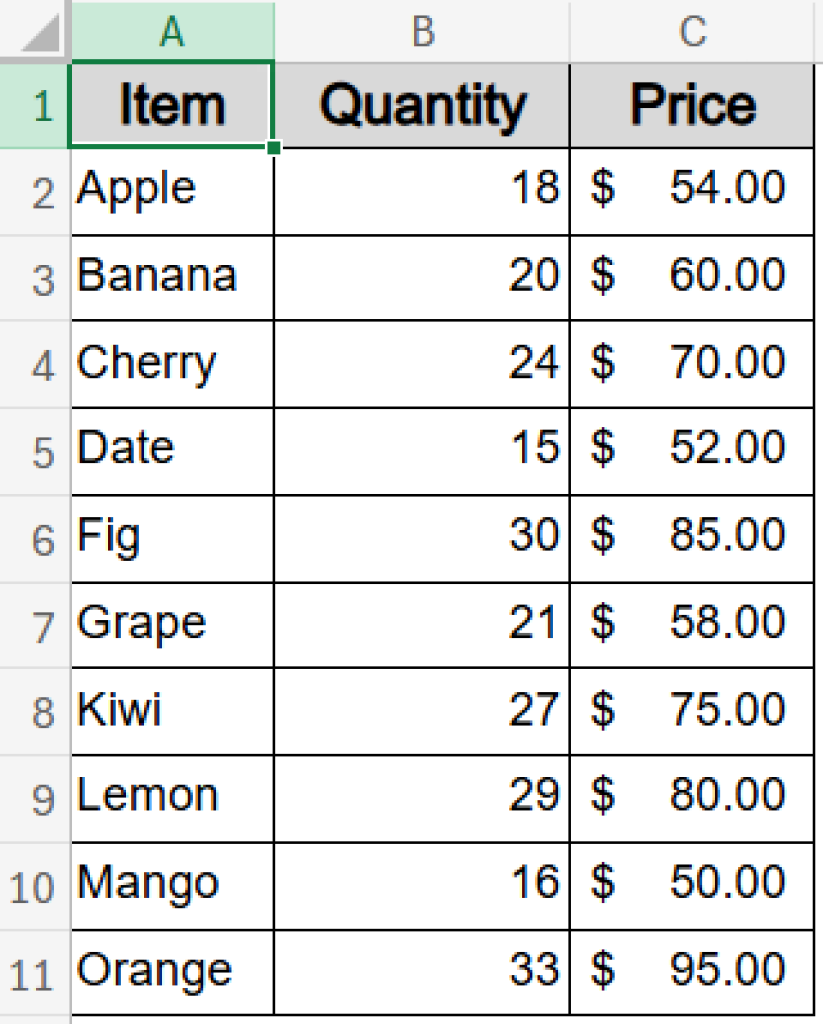This screenshot has height=1024, width=823.
Task: Select the cell containing Cherry
Action: [x=170, y=363]
